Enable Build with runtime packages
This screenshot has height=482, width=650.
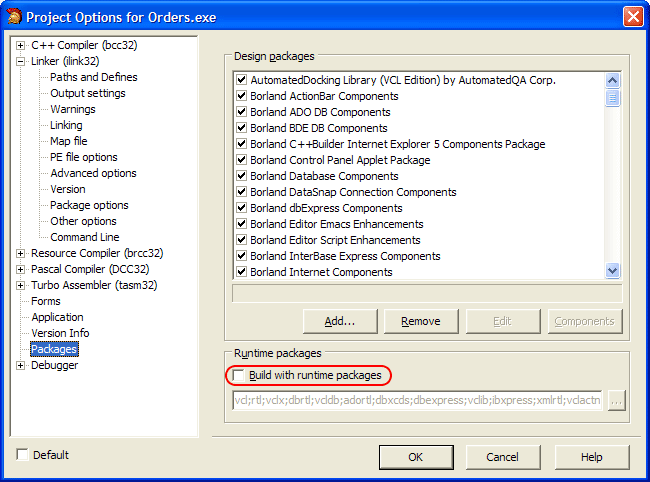240,375
